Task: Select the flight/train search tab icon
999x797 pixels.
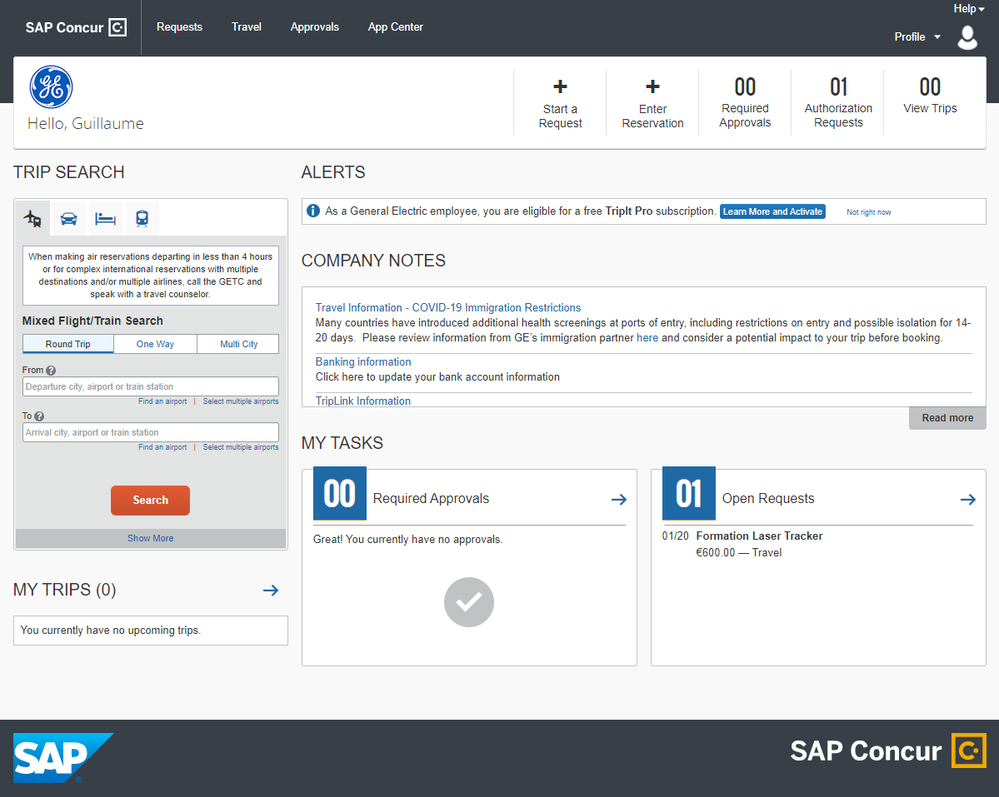Action: 32,219
